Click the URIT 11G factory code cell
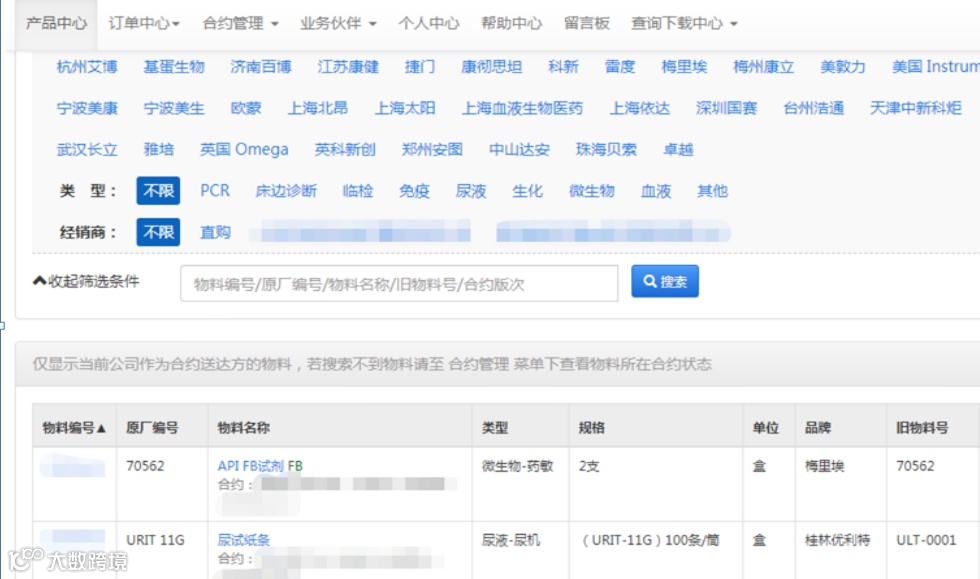Viewport: 980px width, 579px height. coord(156,540)
